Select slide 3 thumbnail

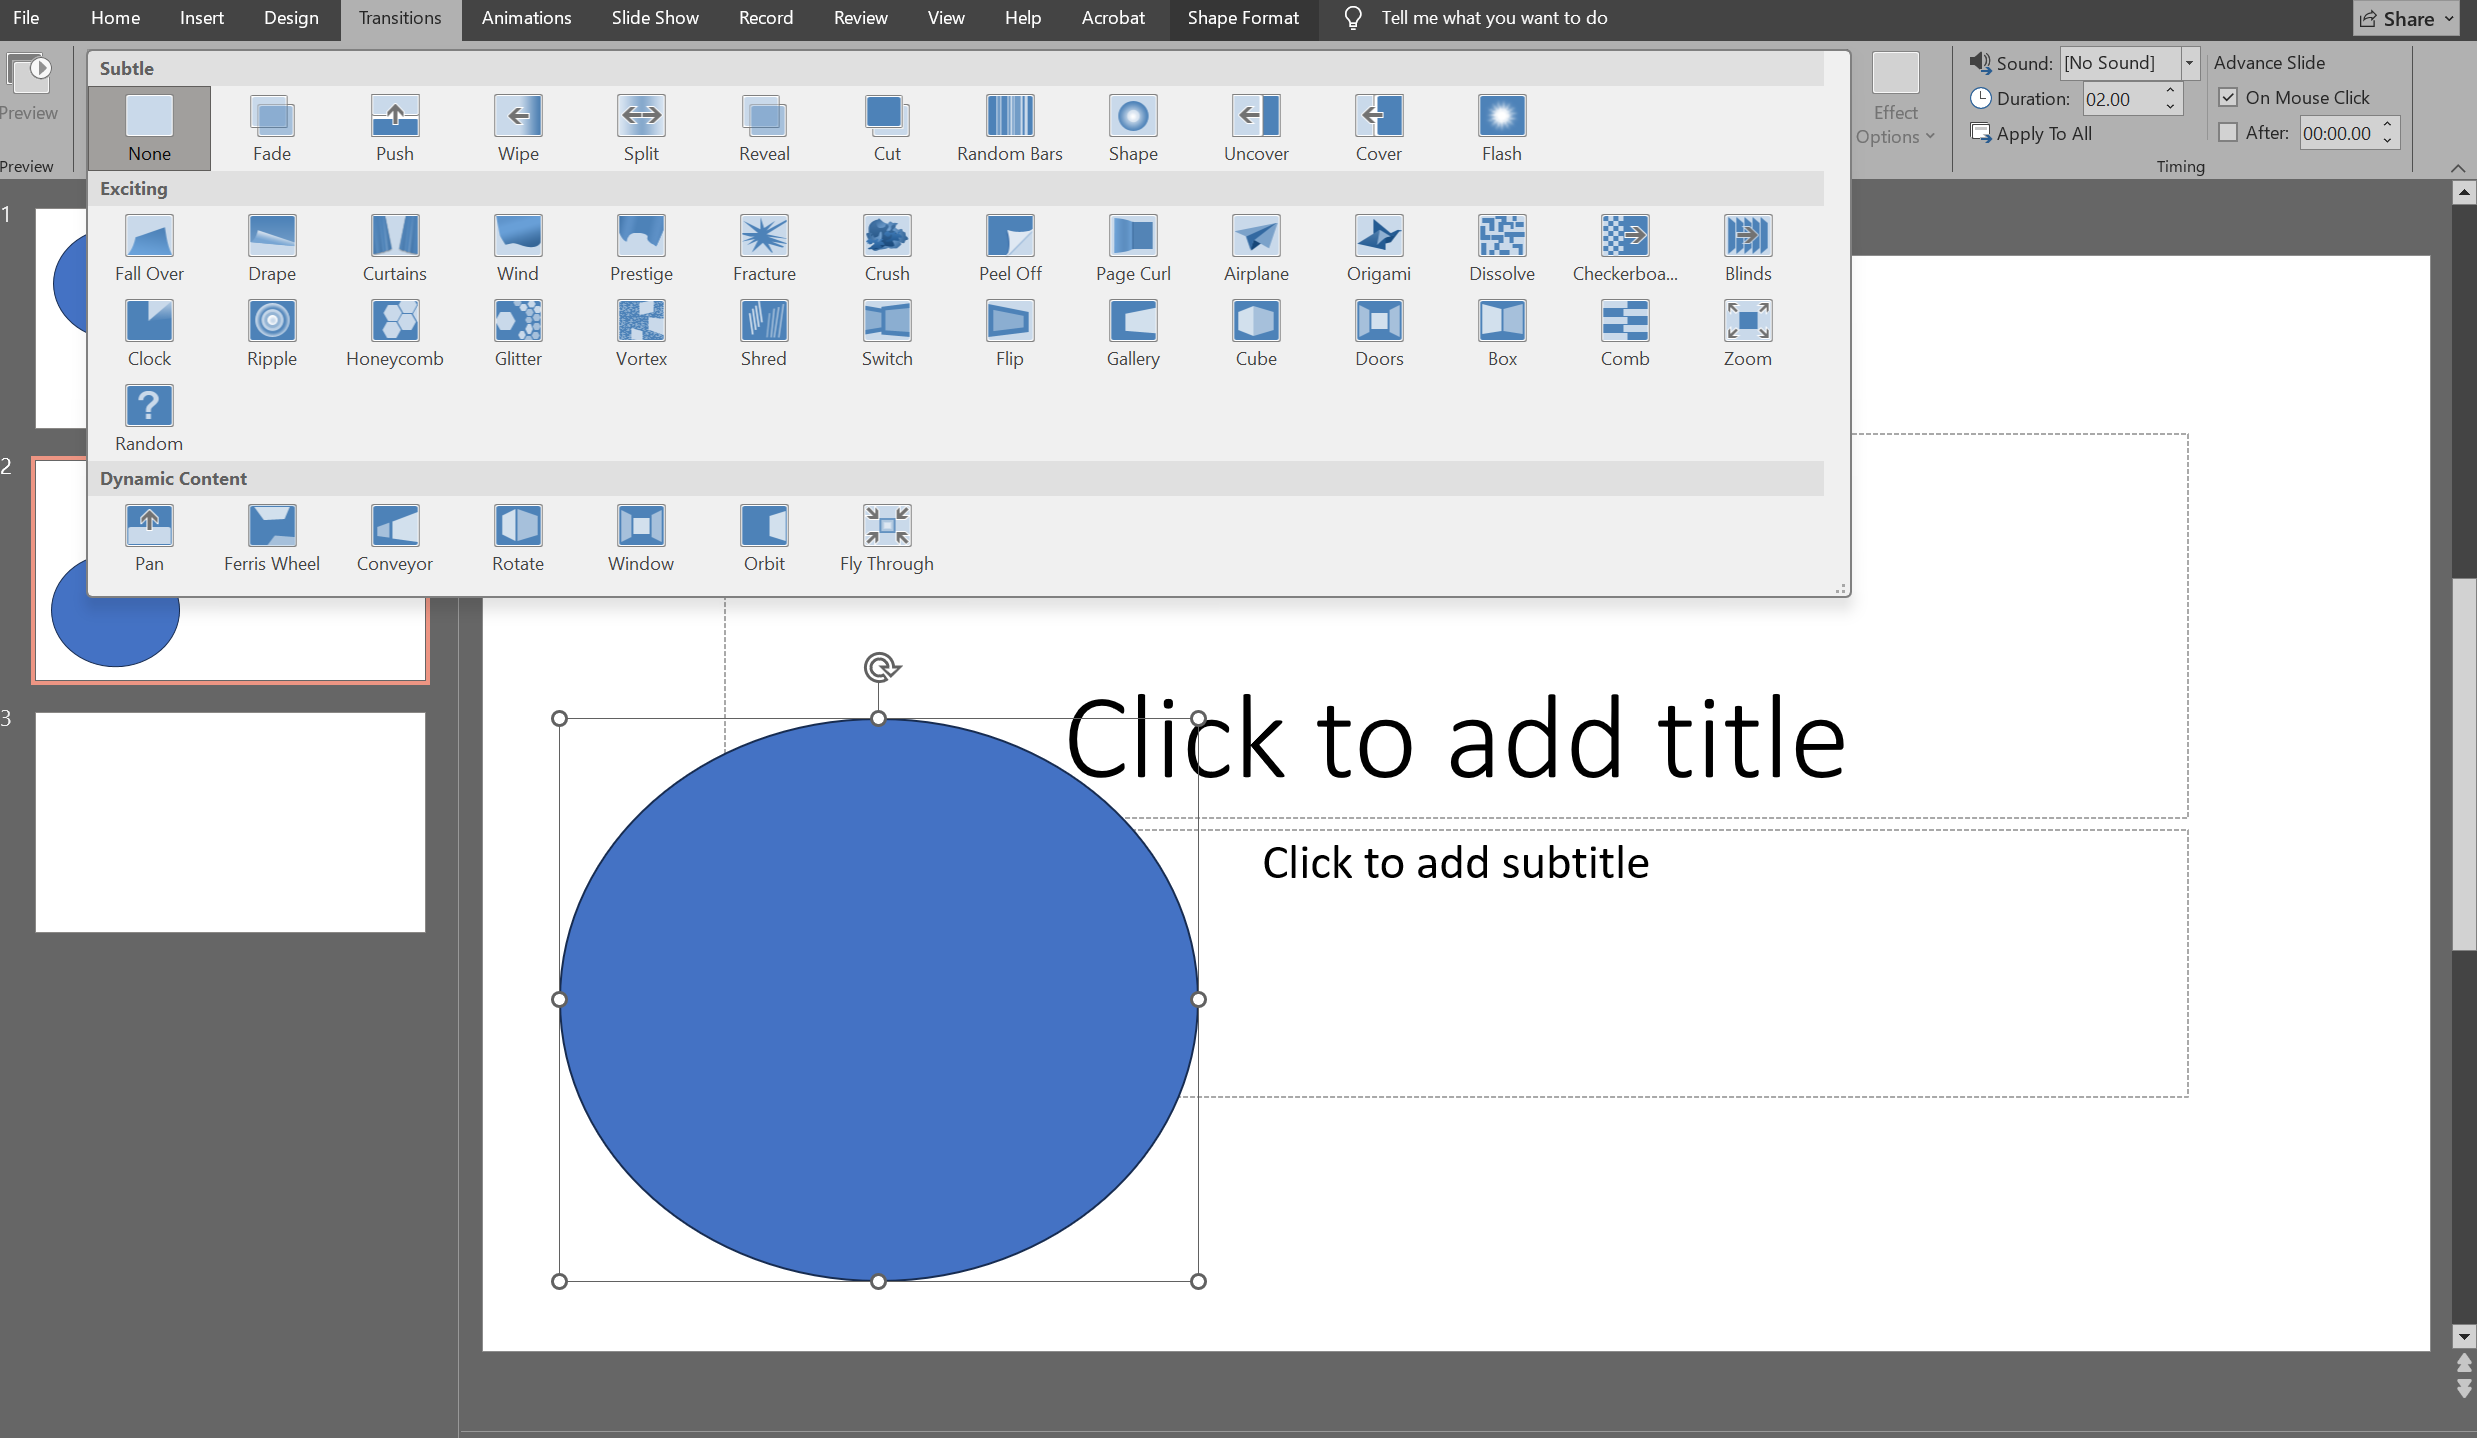click(x=230, y=822)
